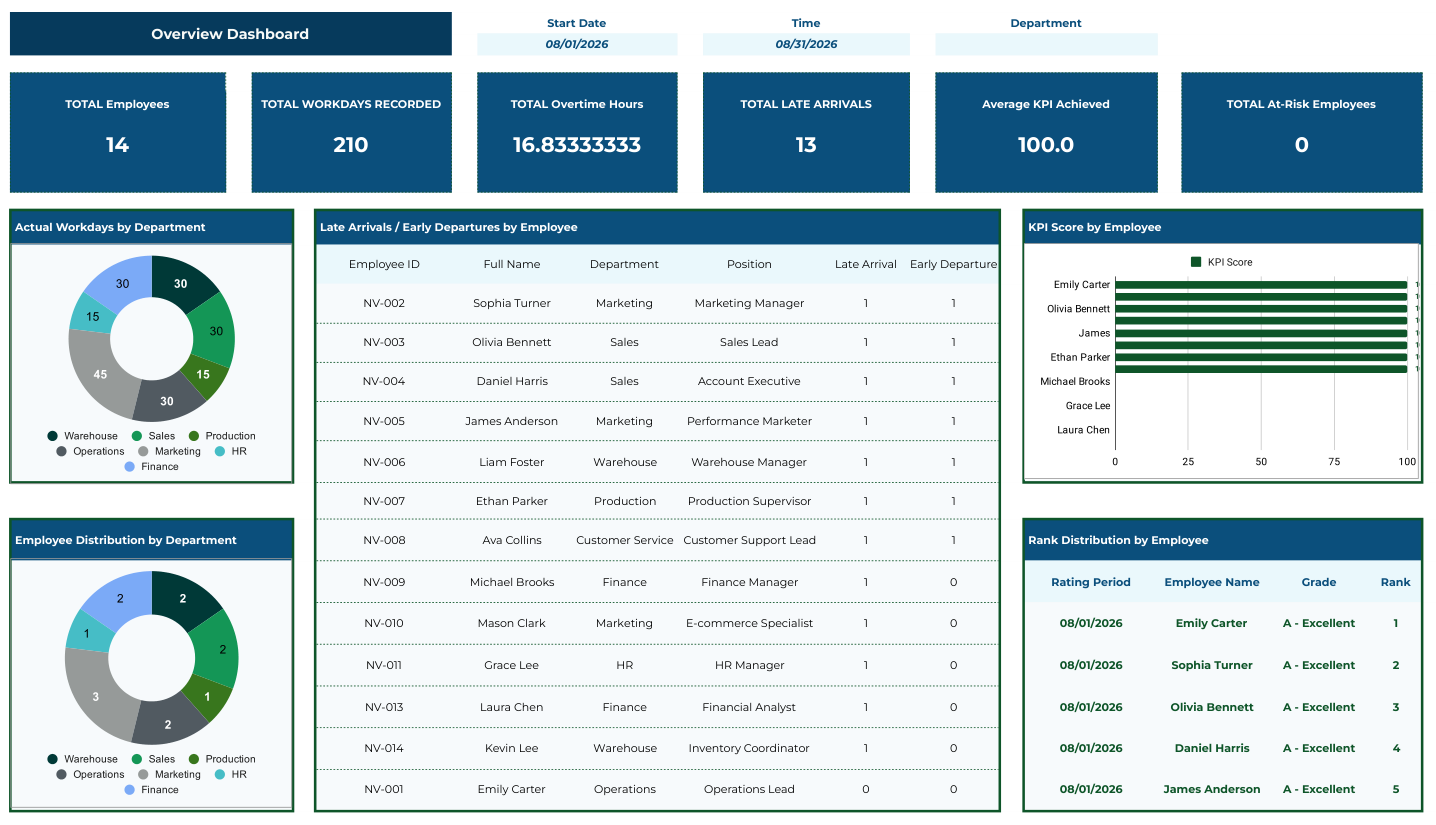Select Daniel Harris in the Rank Distribution table
The height and width of the screenshot is (825, 1436).
point(1212,748)
